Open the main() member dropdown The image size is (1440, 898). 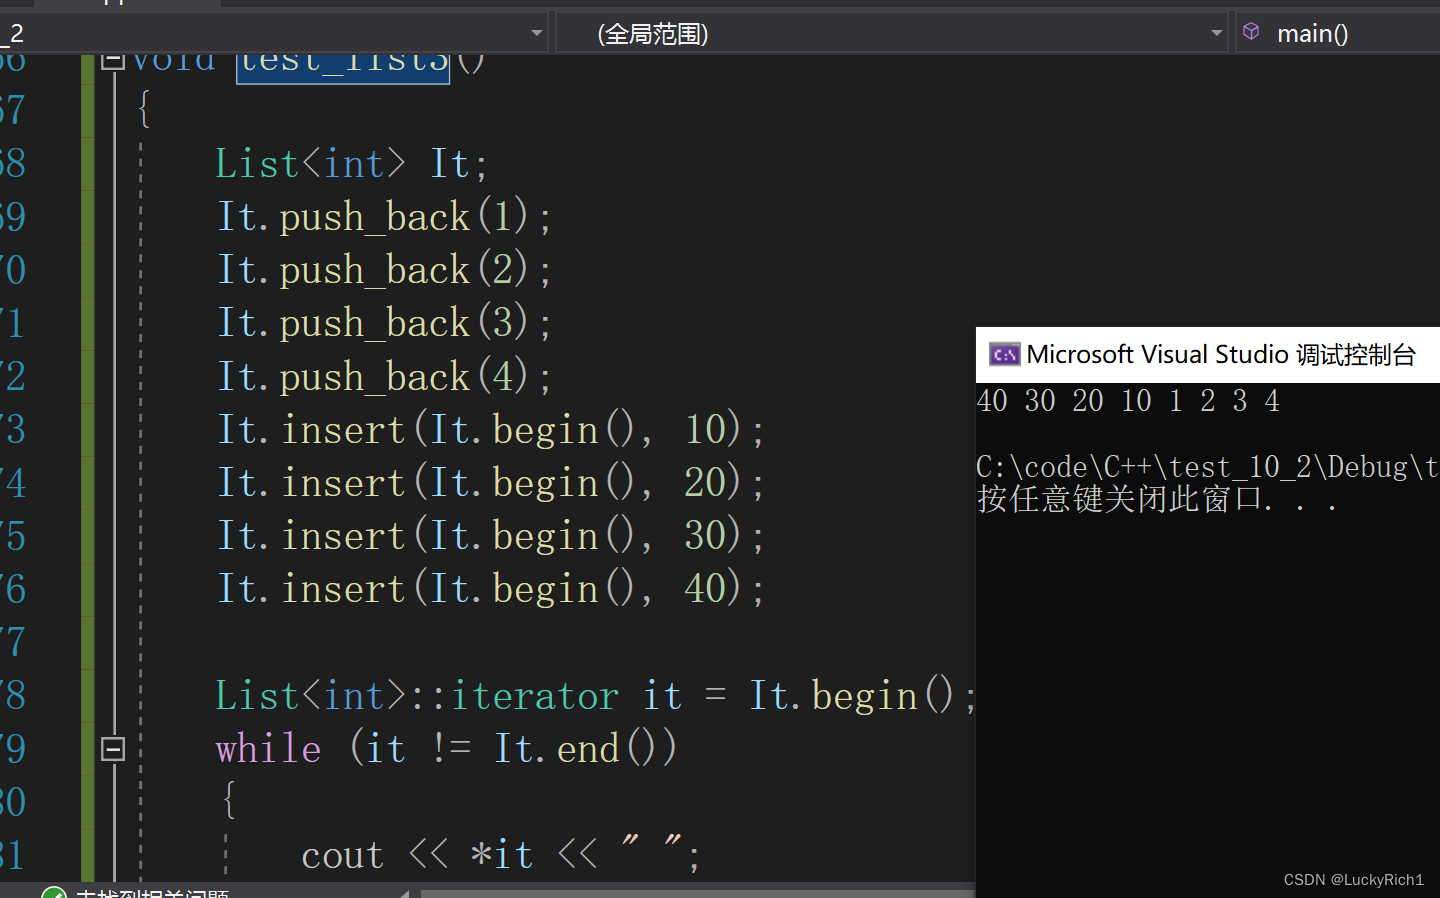coord(1338,33)
